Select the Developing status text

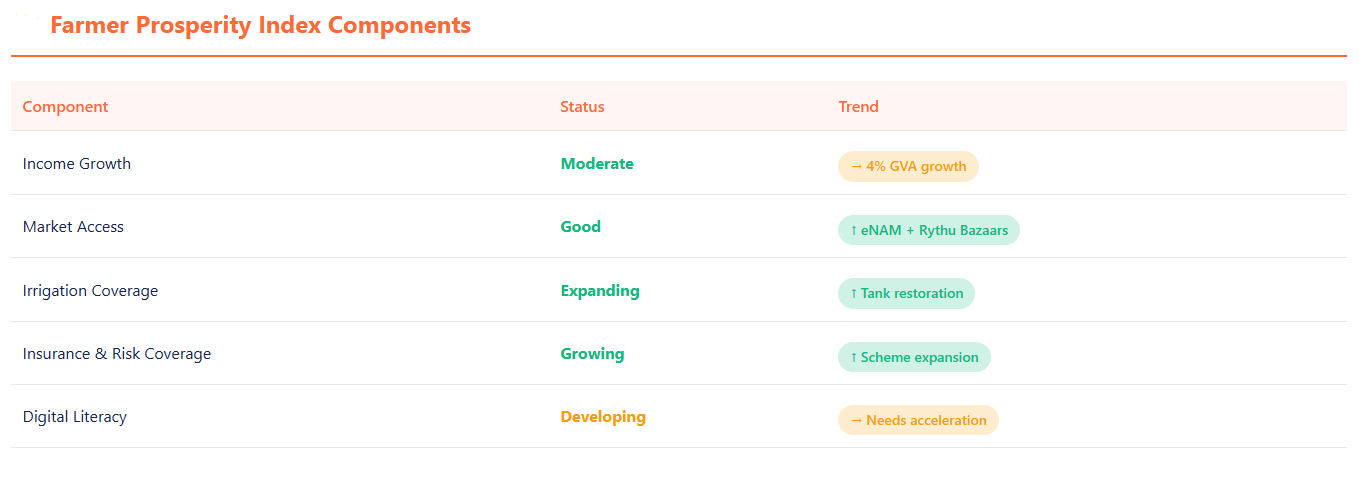click(603, 417)
